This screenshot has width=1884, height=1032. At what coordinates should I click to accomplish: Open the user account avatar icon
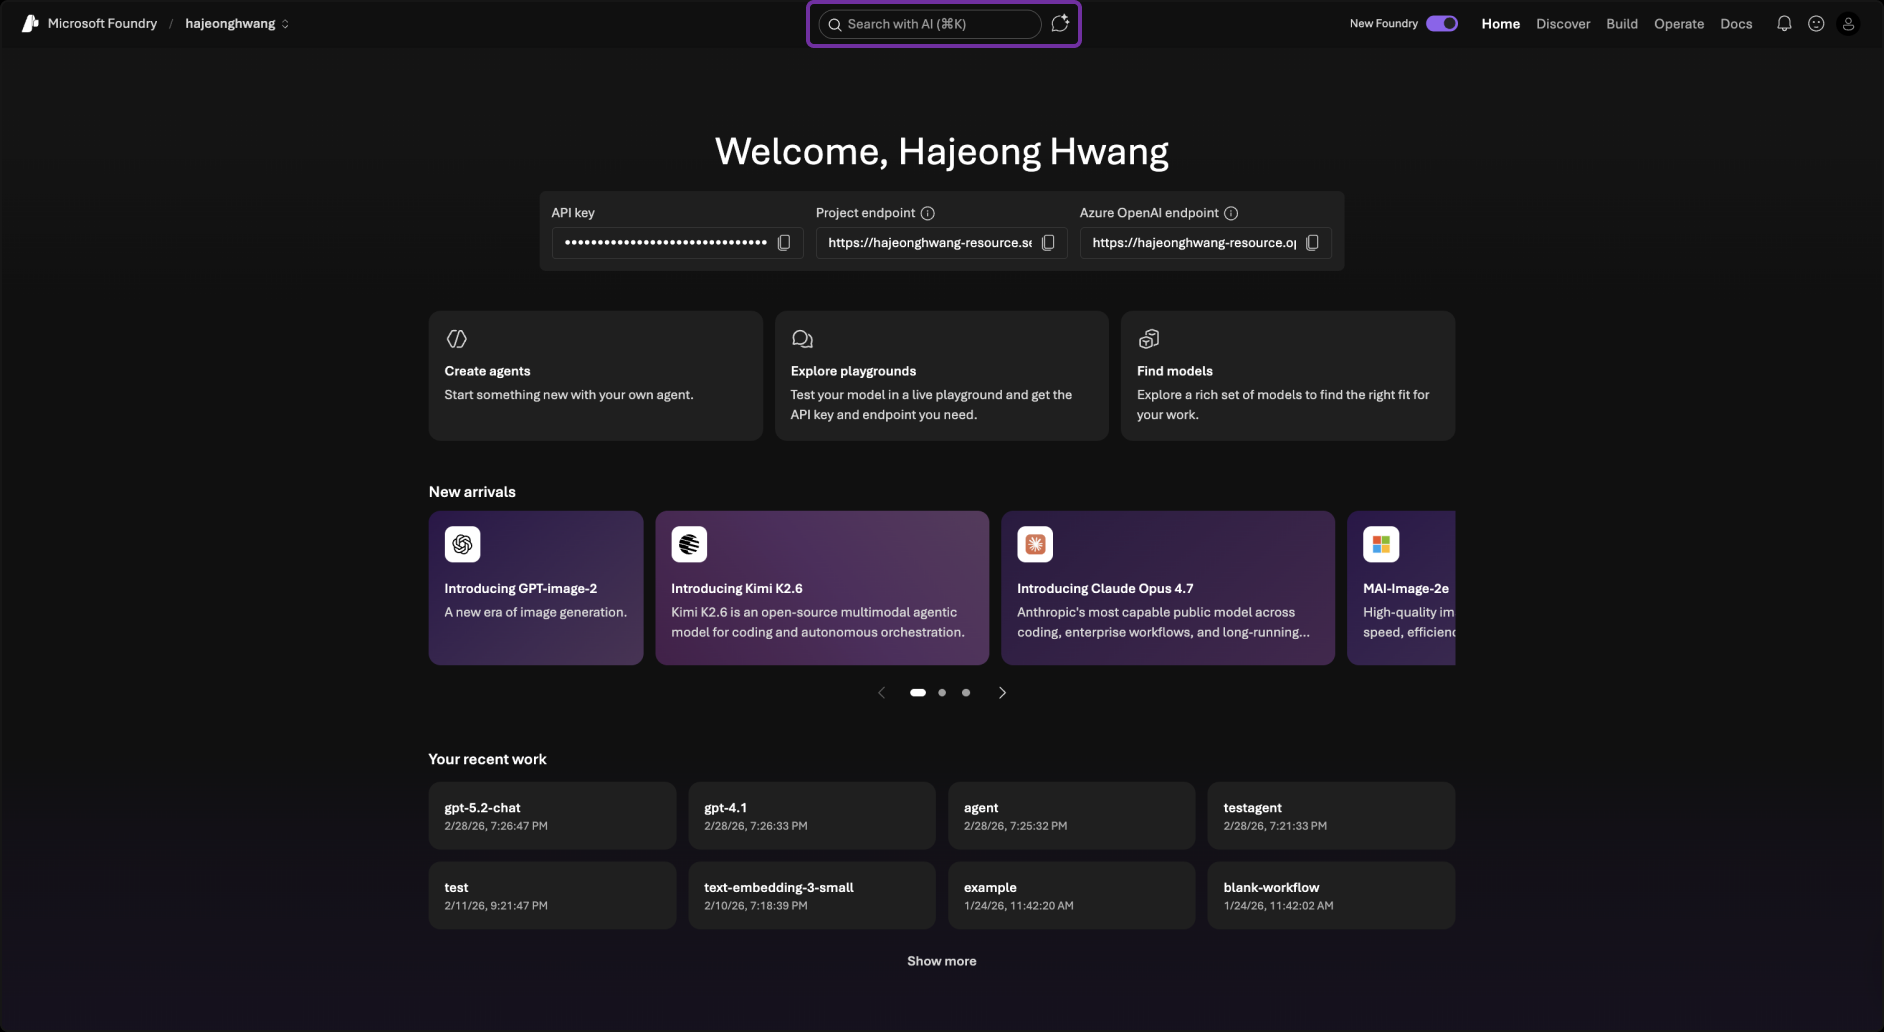(x=1848, y=24)
